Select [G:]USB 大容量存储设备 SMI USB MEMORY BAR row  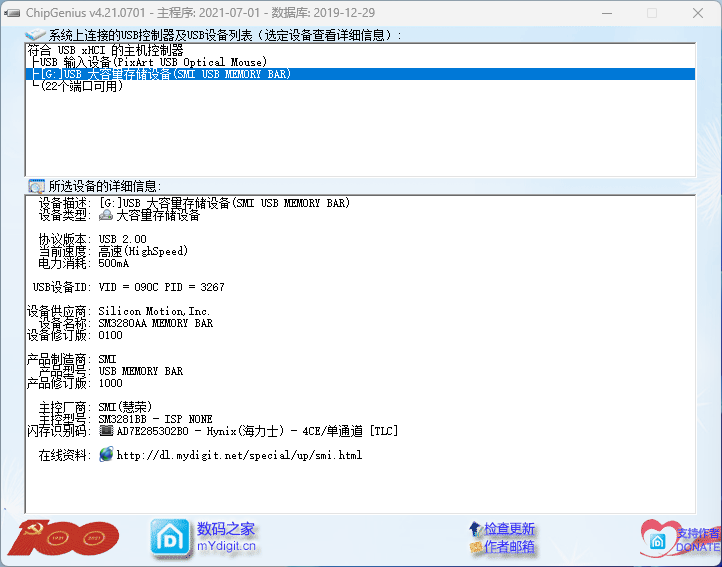[361, 74]
